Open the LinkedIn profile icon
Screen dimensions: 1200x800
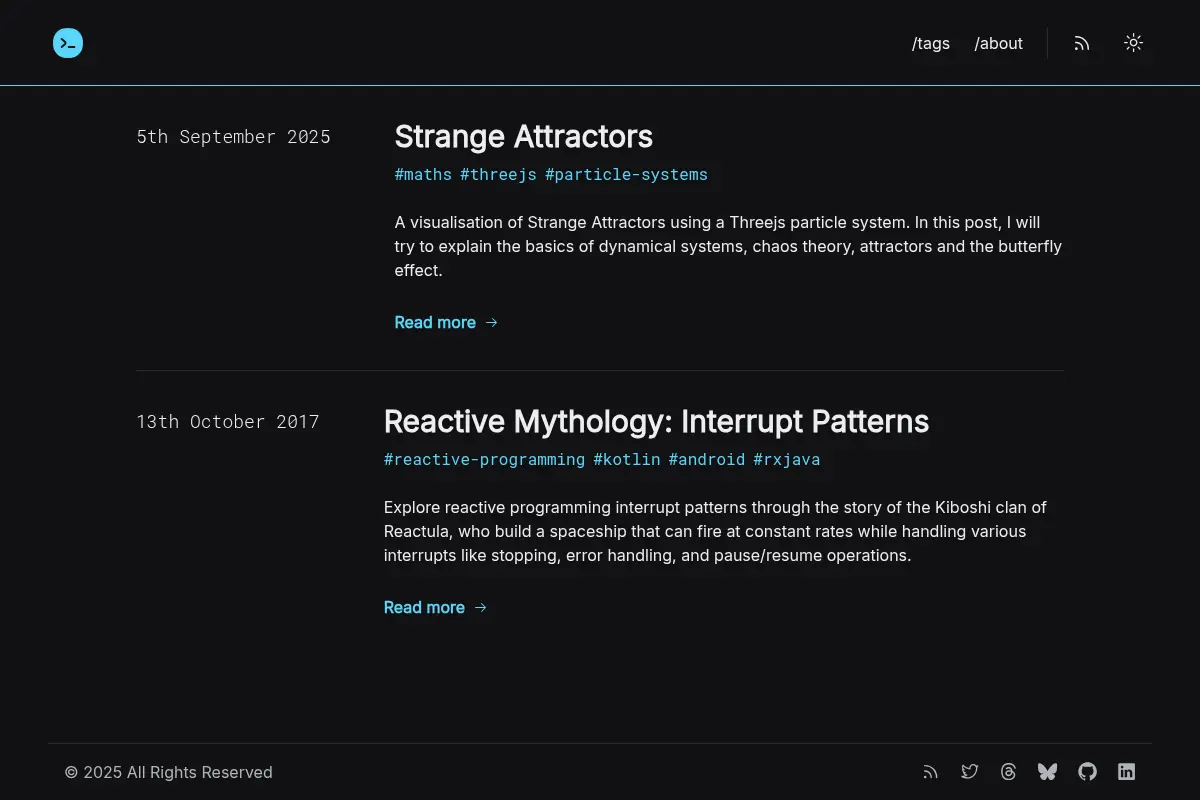pos(1126,772)
